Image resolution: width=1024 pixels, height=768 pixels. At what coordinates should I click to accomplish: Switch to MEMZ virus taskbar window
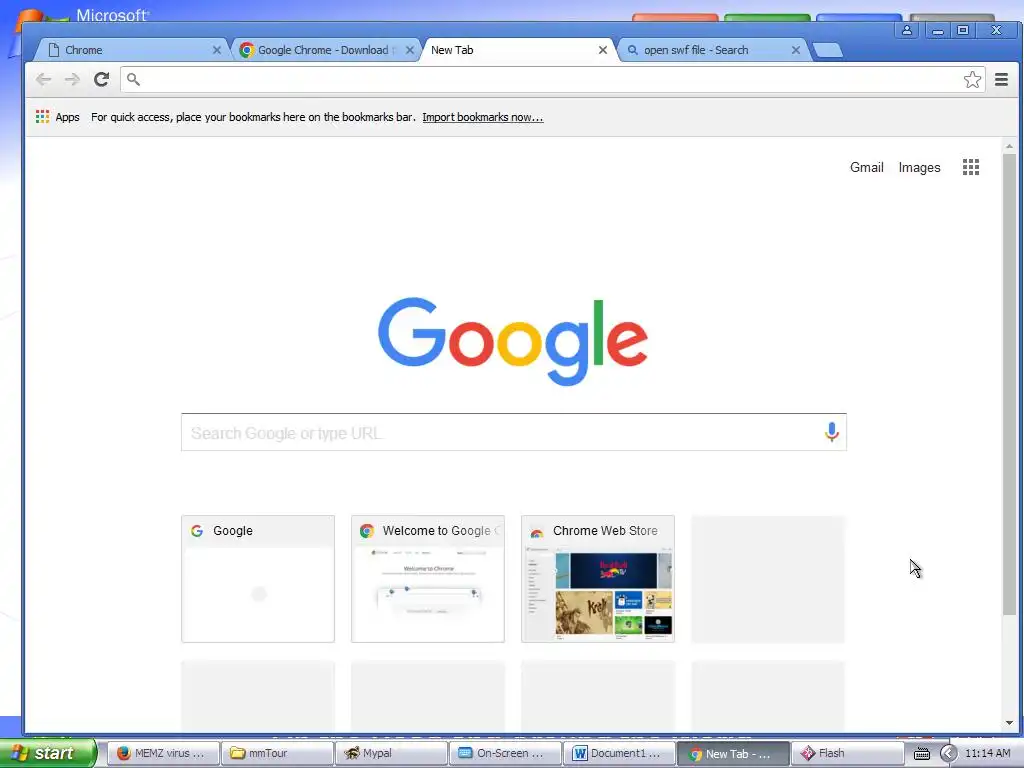(163, 754)
